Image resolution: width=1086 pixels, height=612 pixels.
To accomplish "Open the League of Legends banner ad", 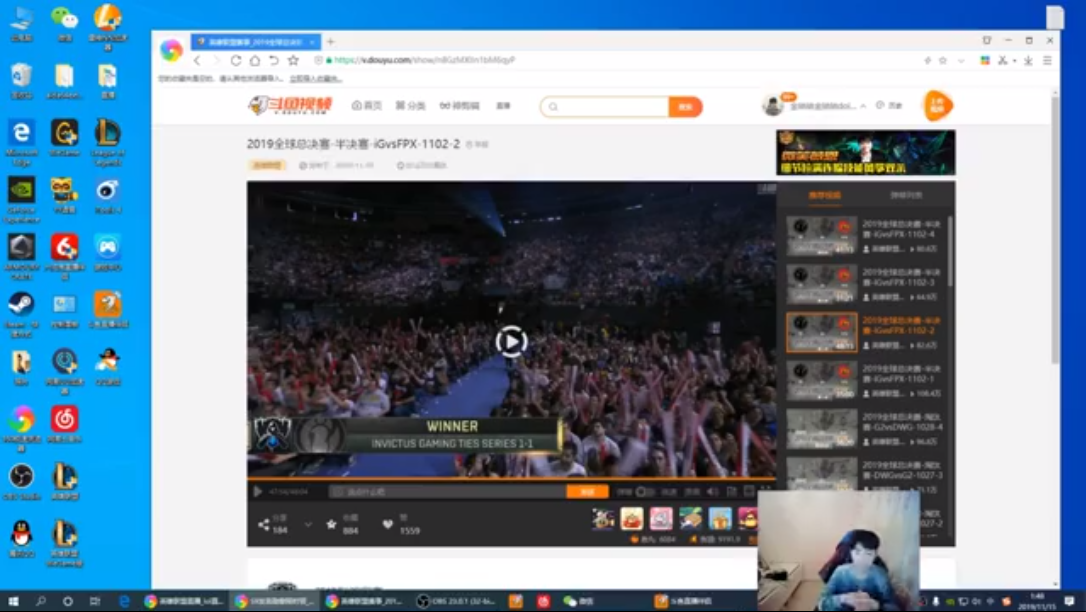I will (866, 152).
